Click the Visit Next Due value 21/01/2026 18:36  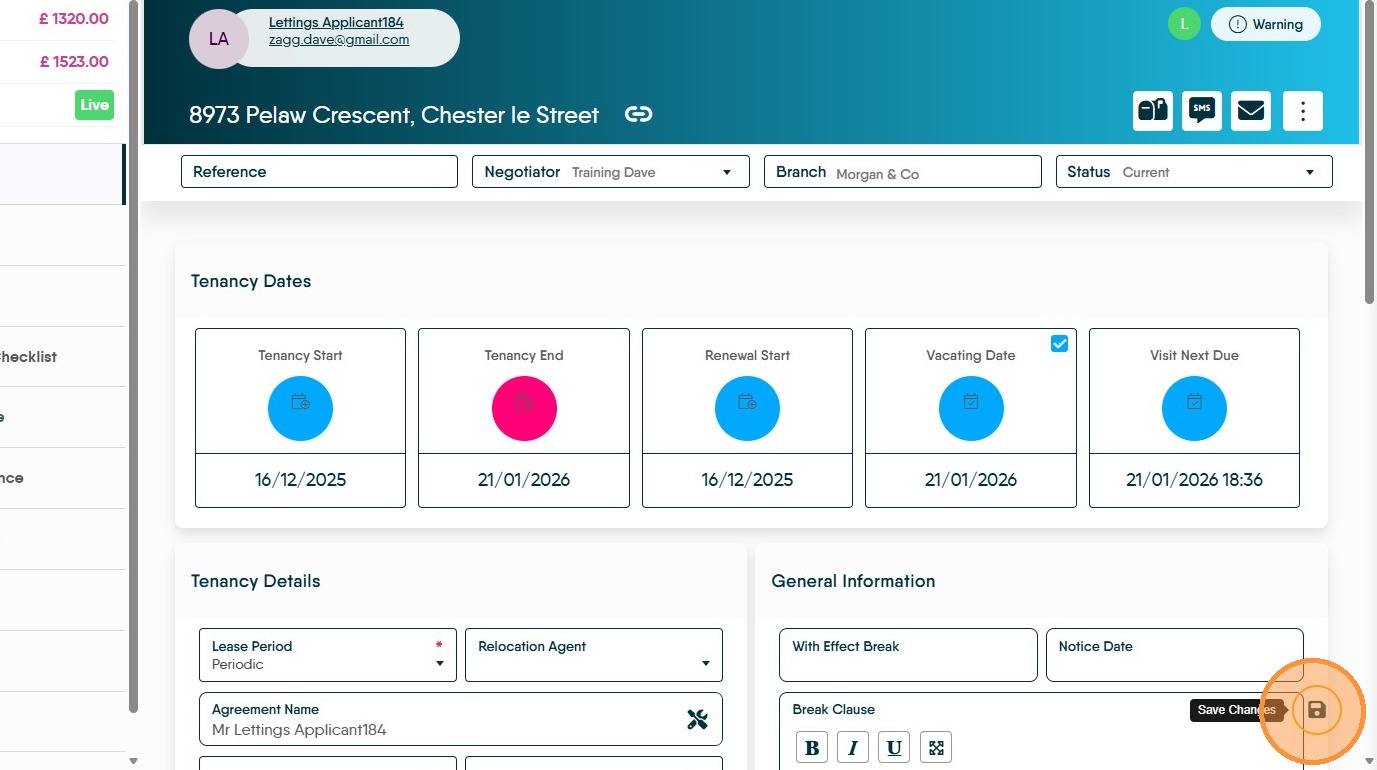pos(1194,480)
